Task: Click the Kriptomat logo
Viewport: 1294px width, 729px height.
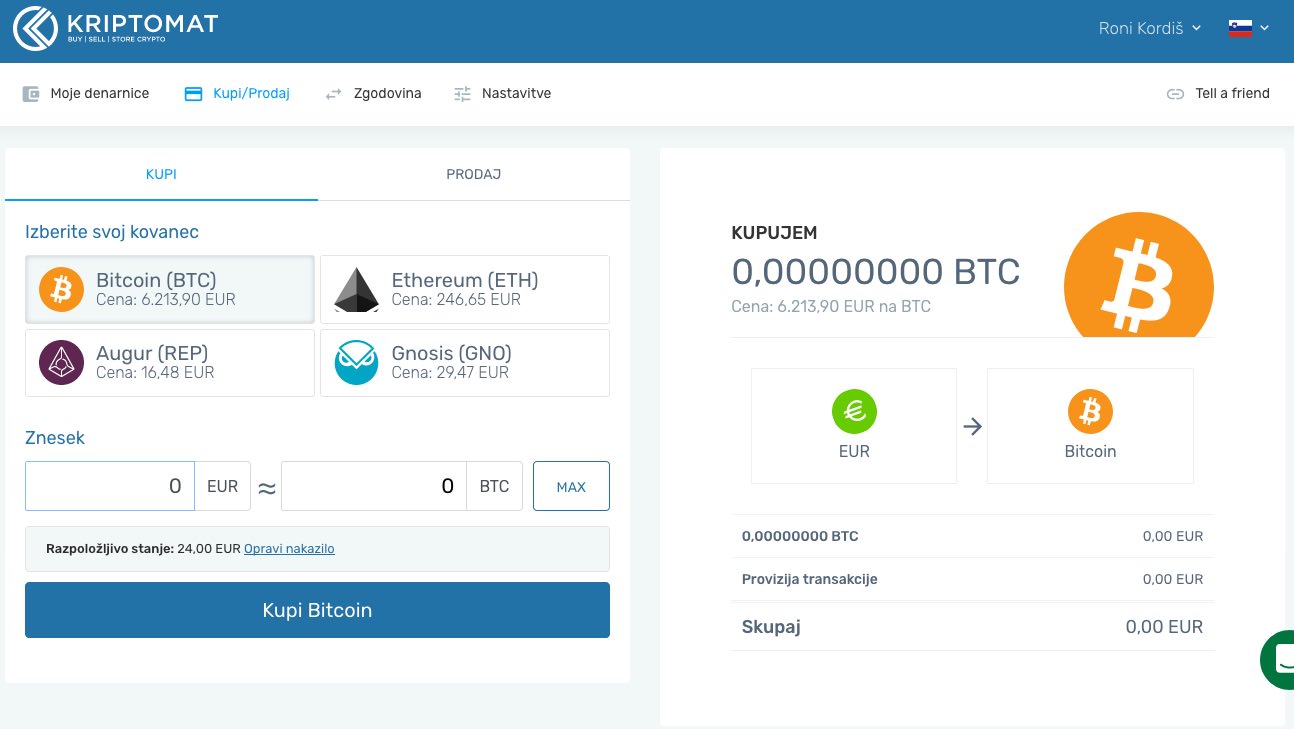Action: pyautogui.click(x=115, y=28)
